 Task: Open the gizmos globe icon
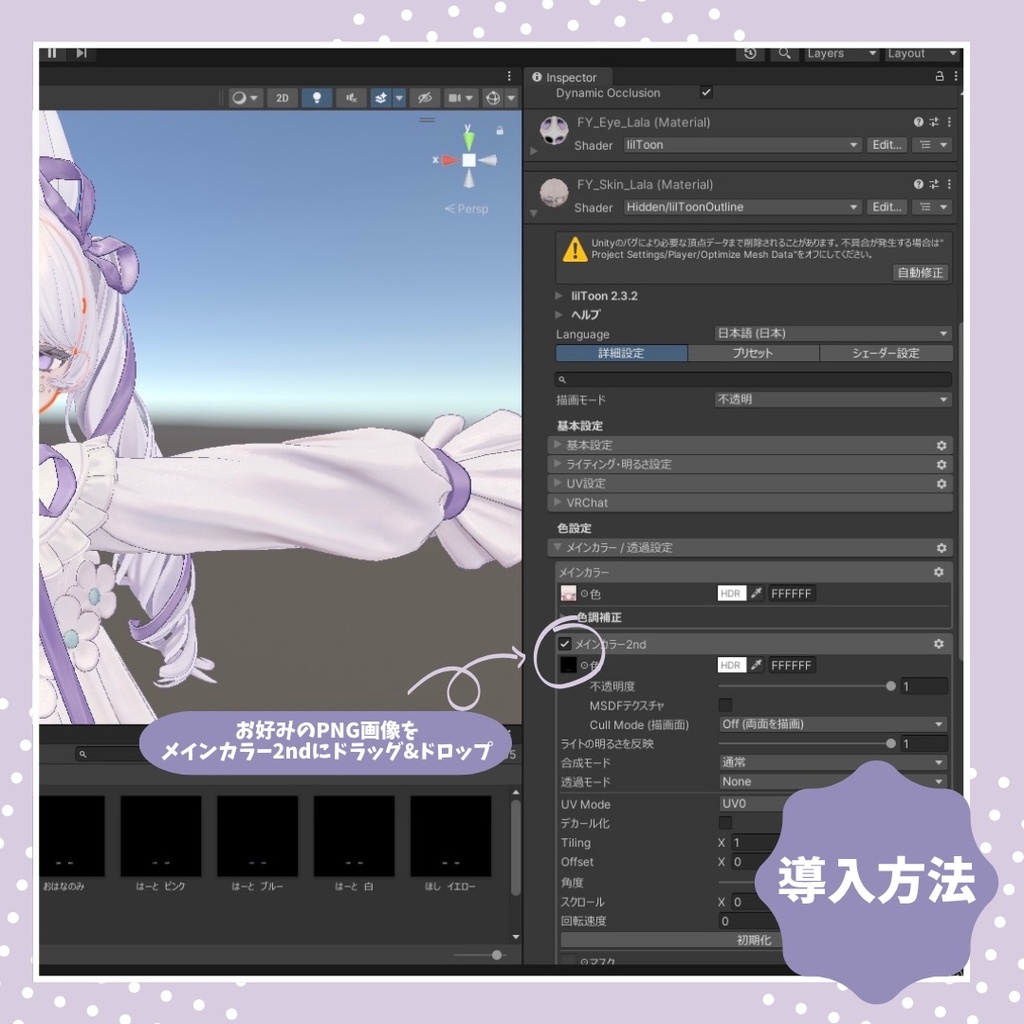[493, 98]
